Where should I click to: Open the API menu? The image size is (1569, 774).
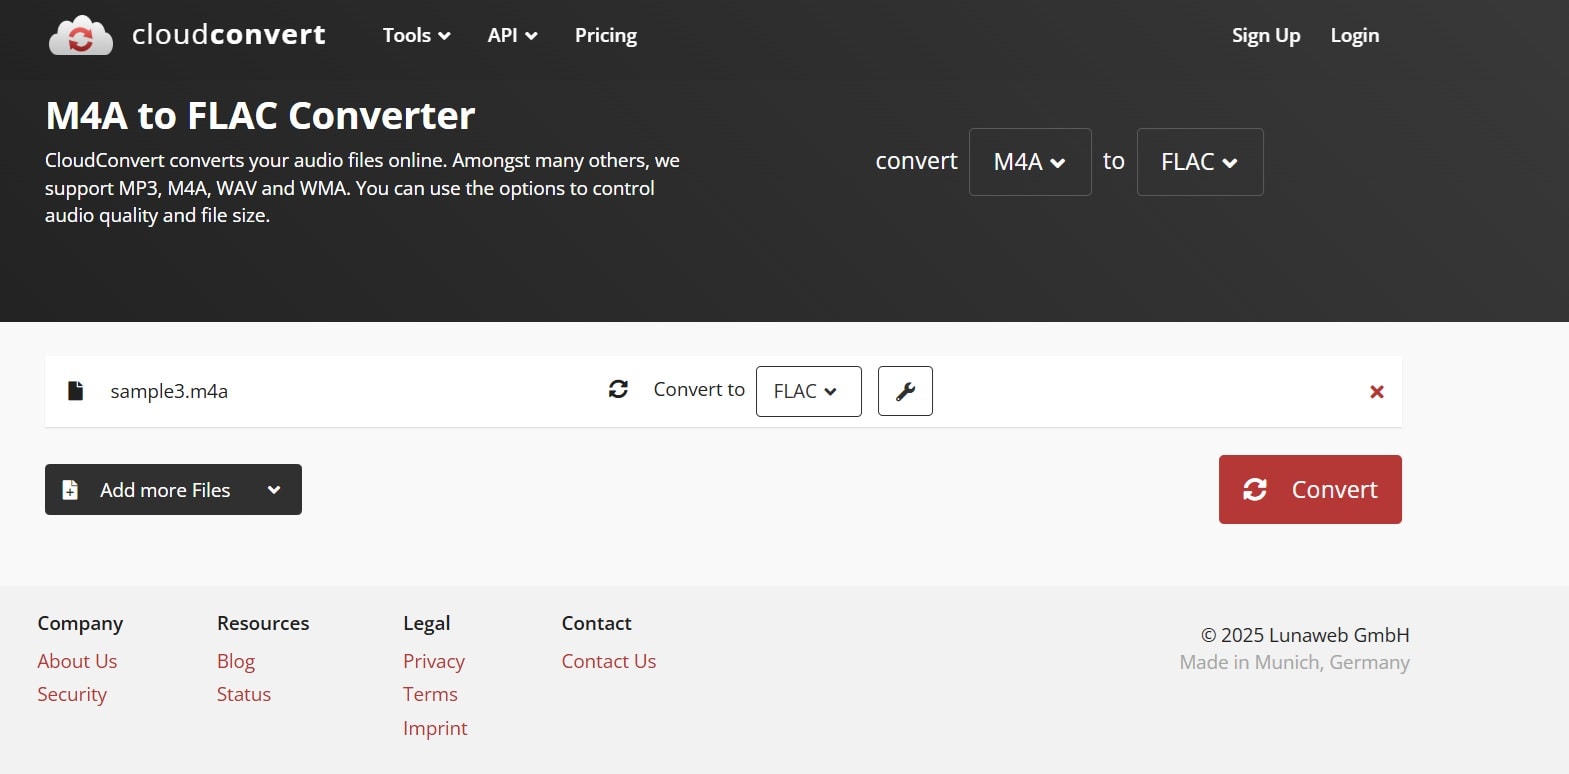[512, 35]
